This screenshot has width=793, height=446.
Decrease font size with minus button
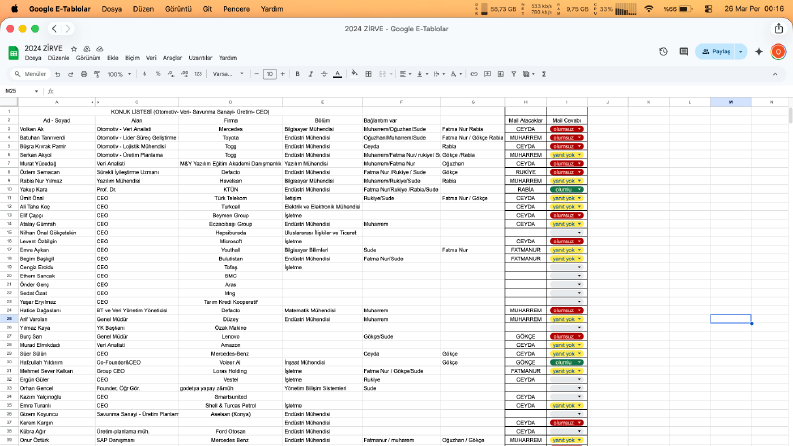point(256,74)
